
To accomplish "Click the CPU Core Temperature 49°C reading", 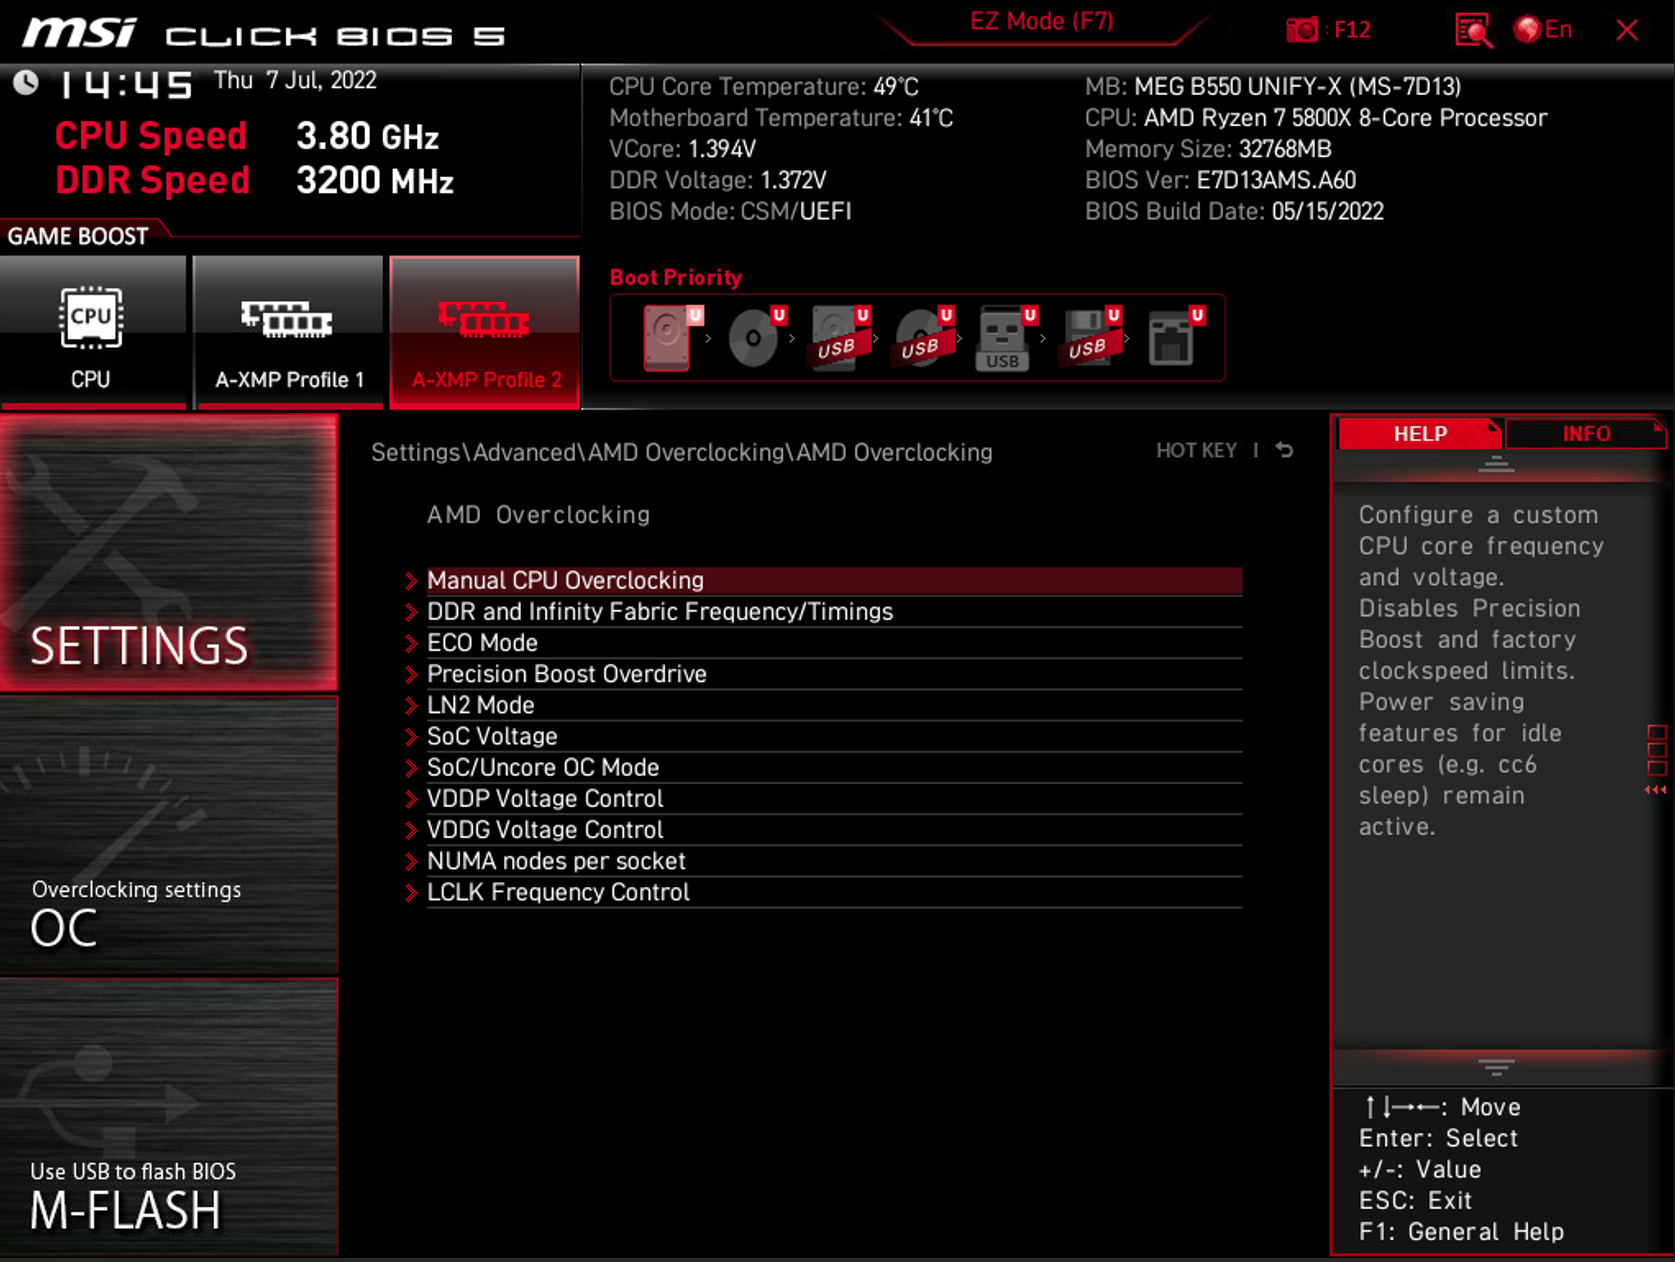I will coord(764,86).
